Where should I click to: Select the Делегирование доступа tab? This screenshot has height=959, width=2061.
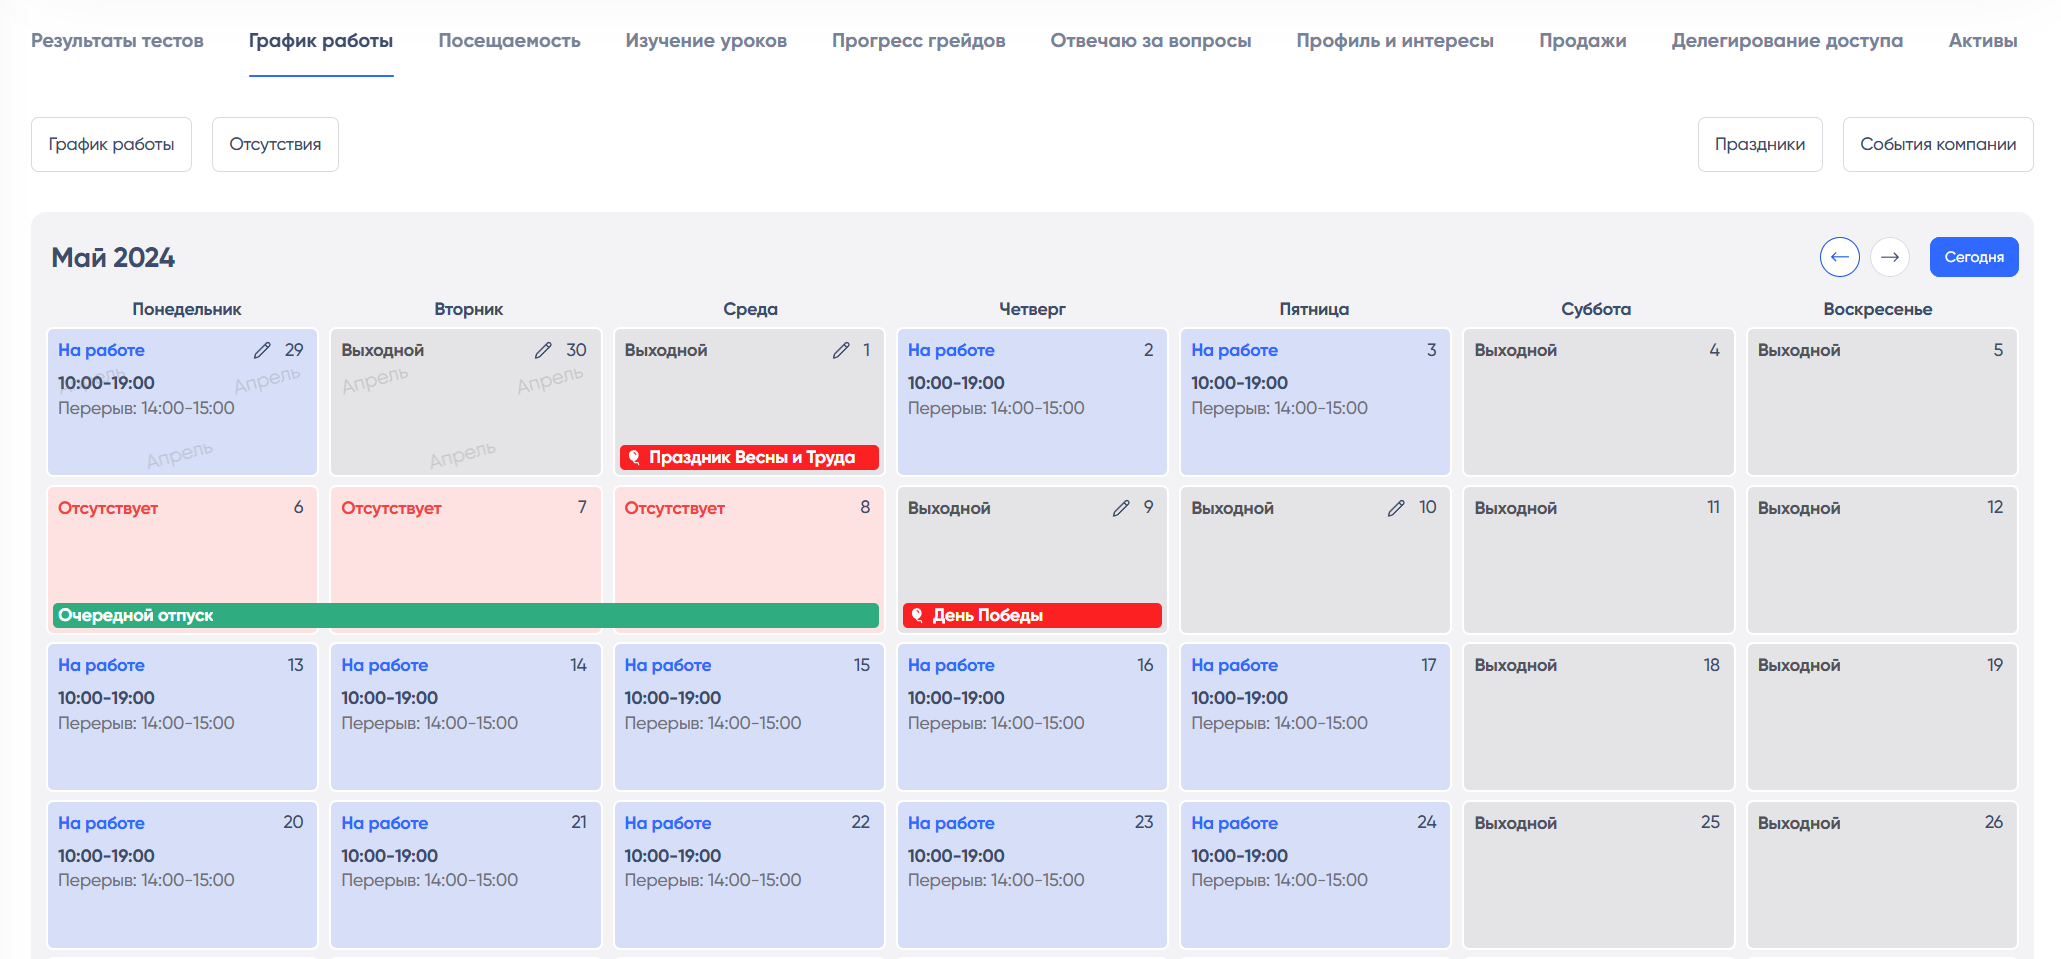coord(1786,41)
